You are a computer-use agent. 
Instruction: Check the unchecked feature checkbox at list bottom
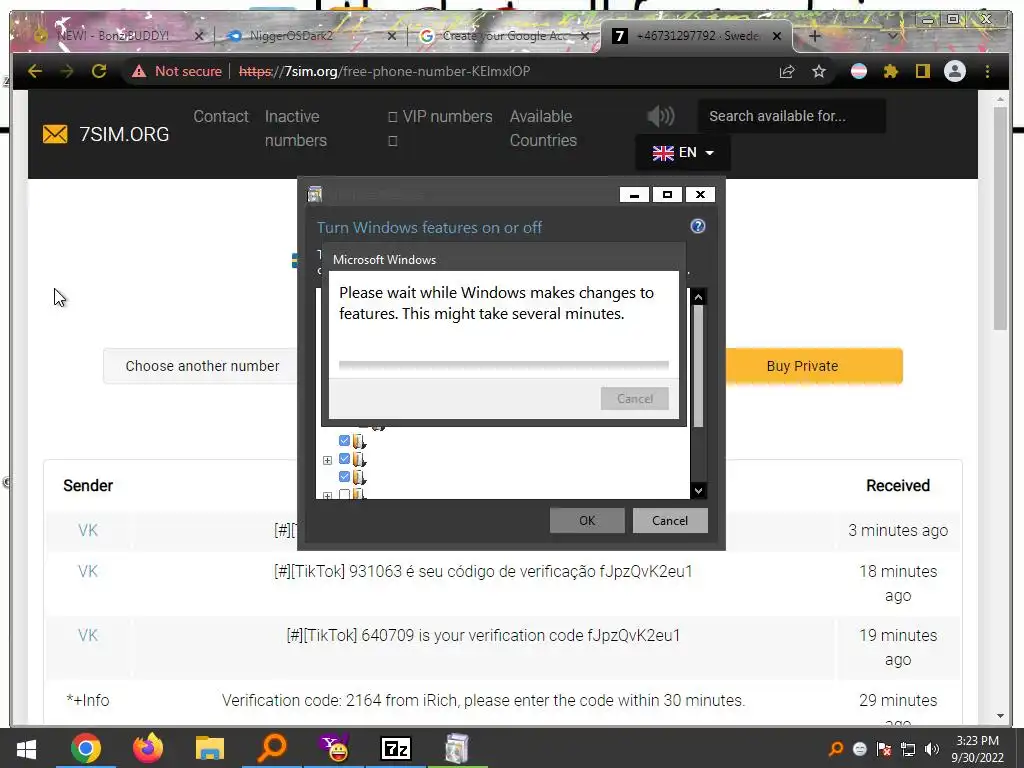point(344,494)
